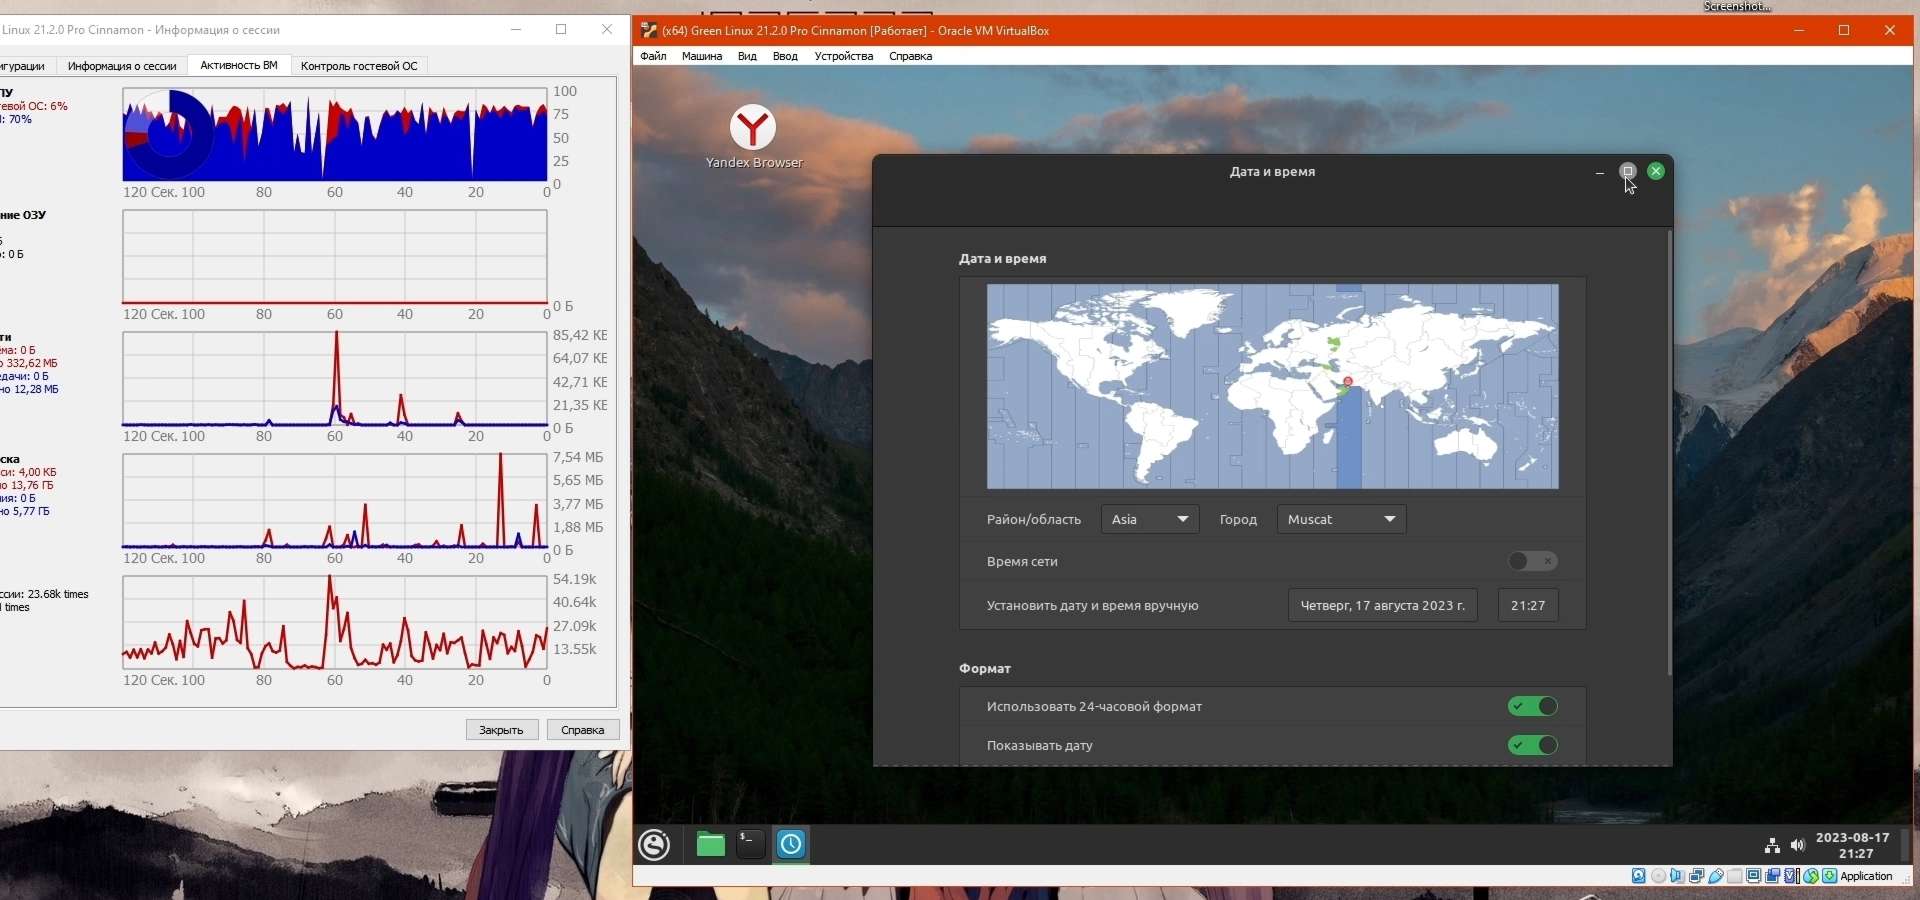Switch to the Контроль гостевой ОС tab

359,66
